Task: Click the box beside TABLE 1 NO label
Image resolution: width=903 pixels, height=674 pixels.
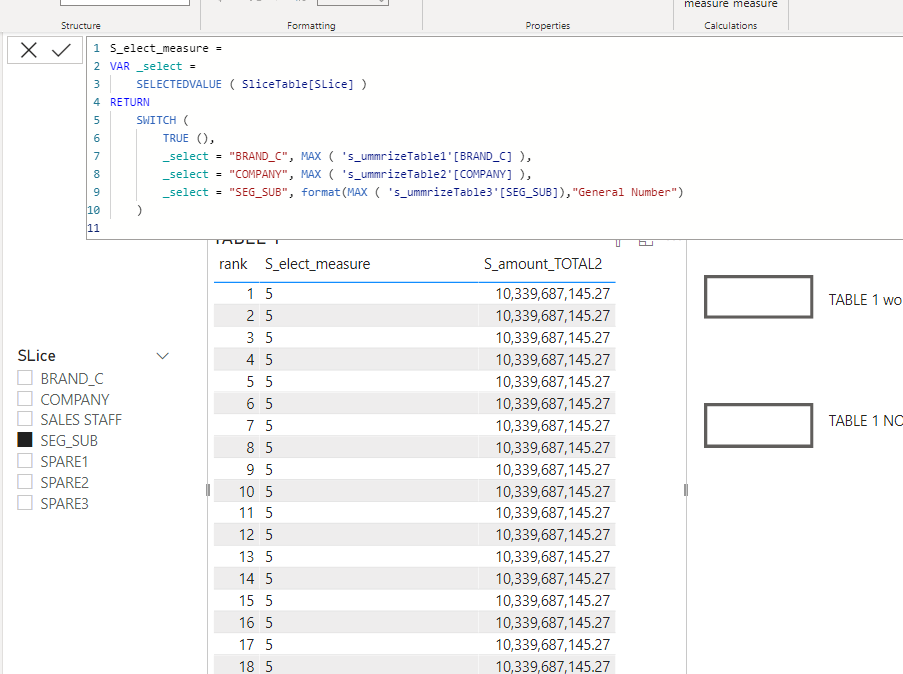Action: 758,425
